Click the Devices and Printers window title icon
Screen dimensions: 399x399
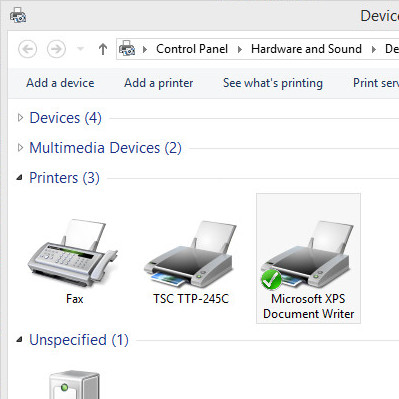click(x=18, y=15)
